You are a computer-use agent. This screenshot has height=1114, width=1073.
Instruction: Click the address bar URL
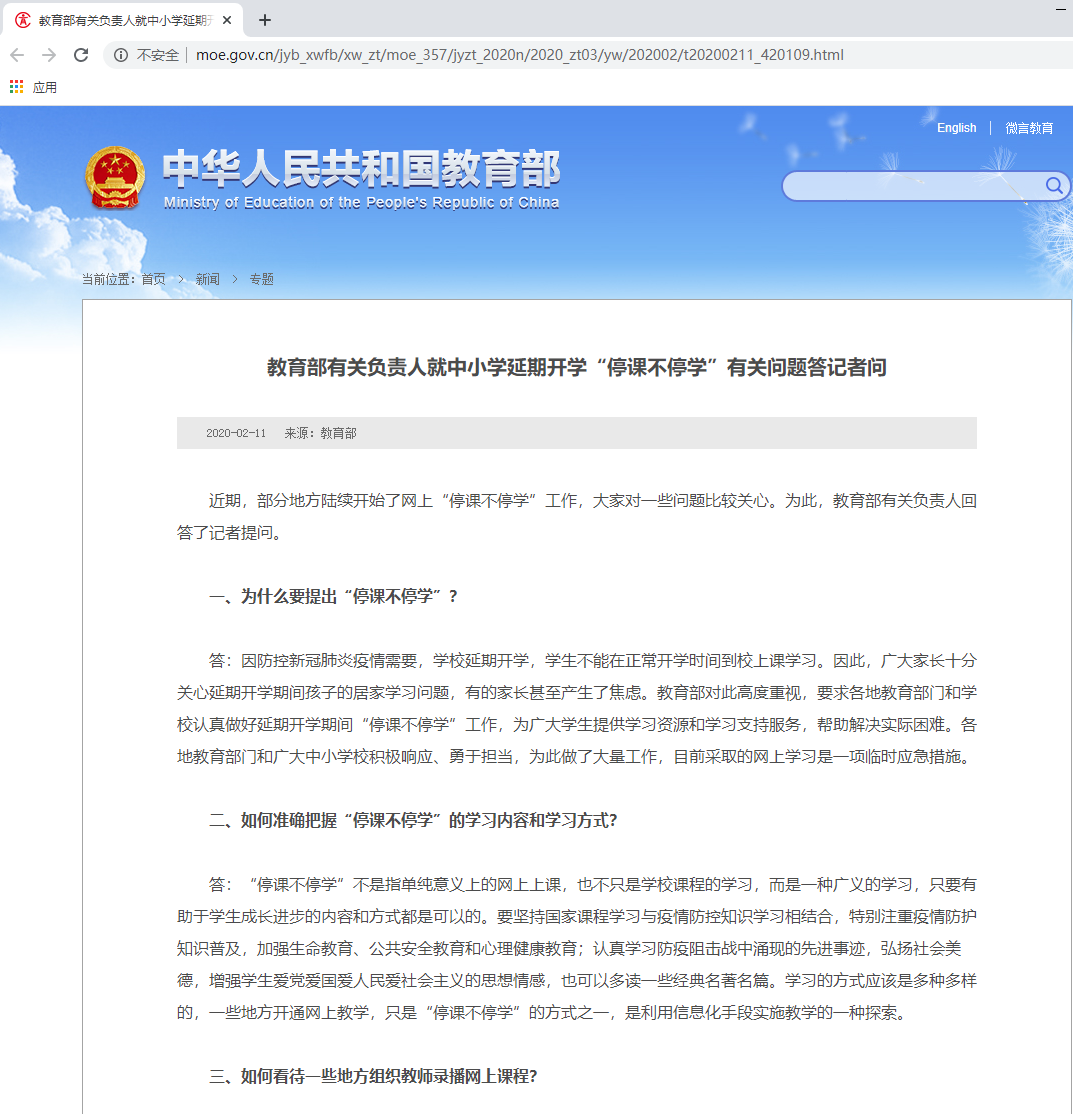[519, 55]
